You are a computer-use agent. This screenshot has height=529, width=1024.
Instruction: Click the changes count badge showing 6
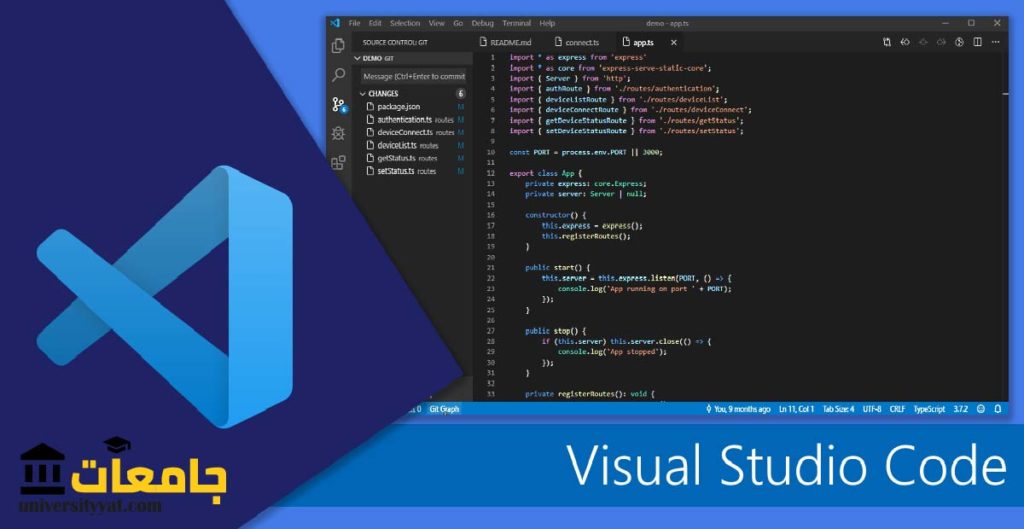point(460,94)
